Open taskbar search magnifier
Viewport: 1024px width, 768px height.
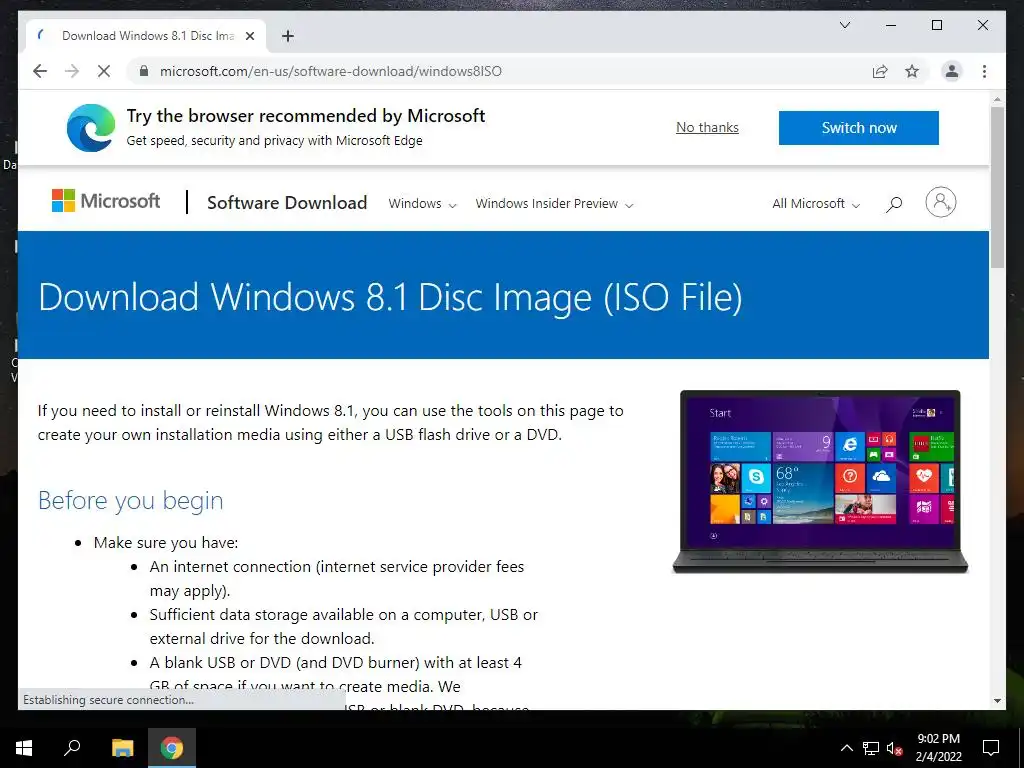click(x=72, y=748)
